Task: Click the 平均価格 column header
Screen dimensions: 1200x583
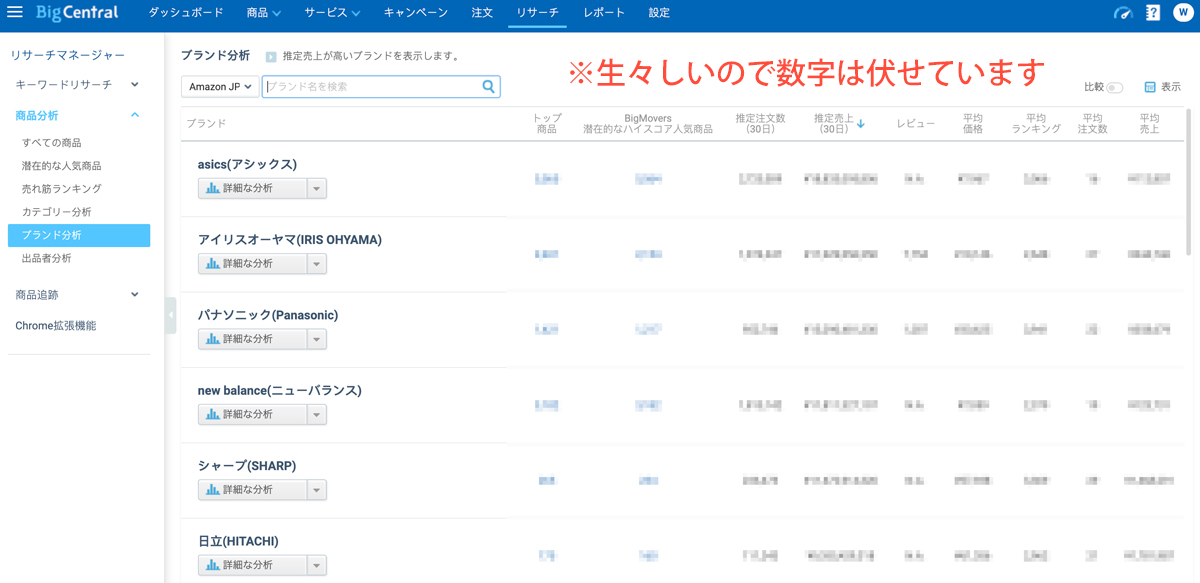Action: [973, 124]
